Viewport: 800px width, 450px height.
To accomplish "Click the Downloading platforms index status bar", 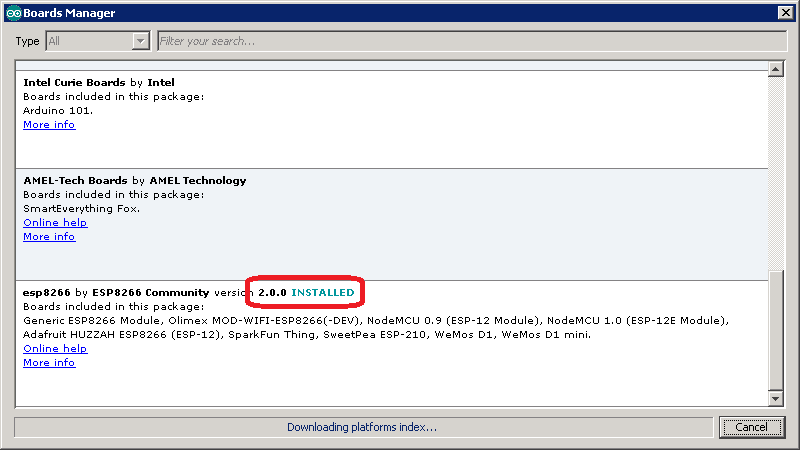I will (x=363, y=427).
